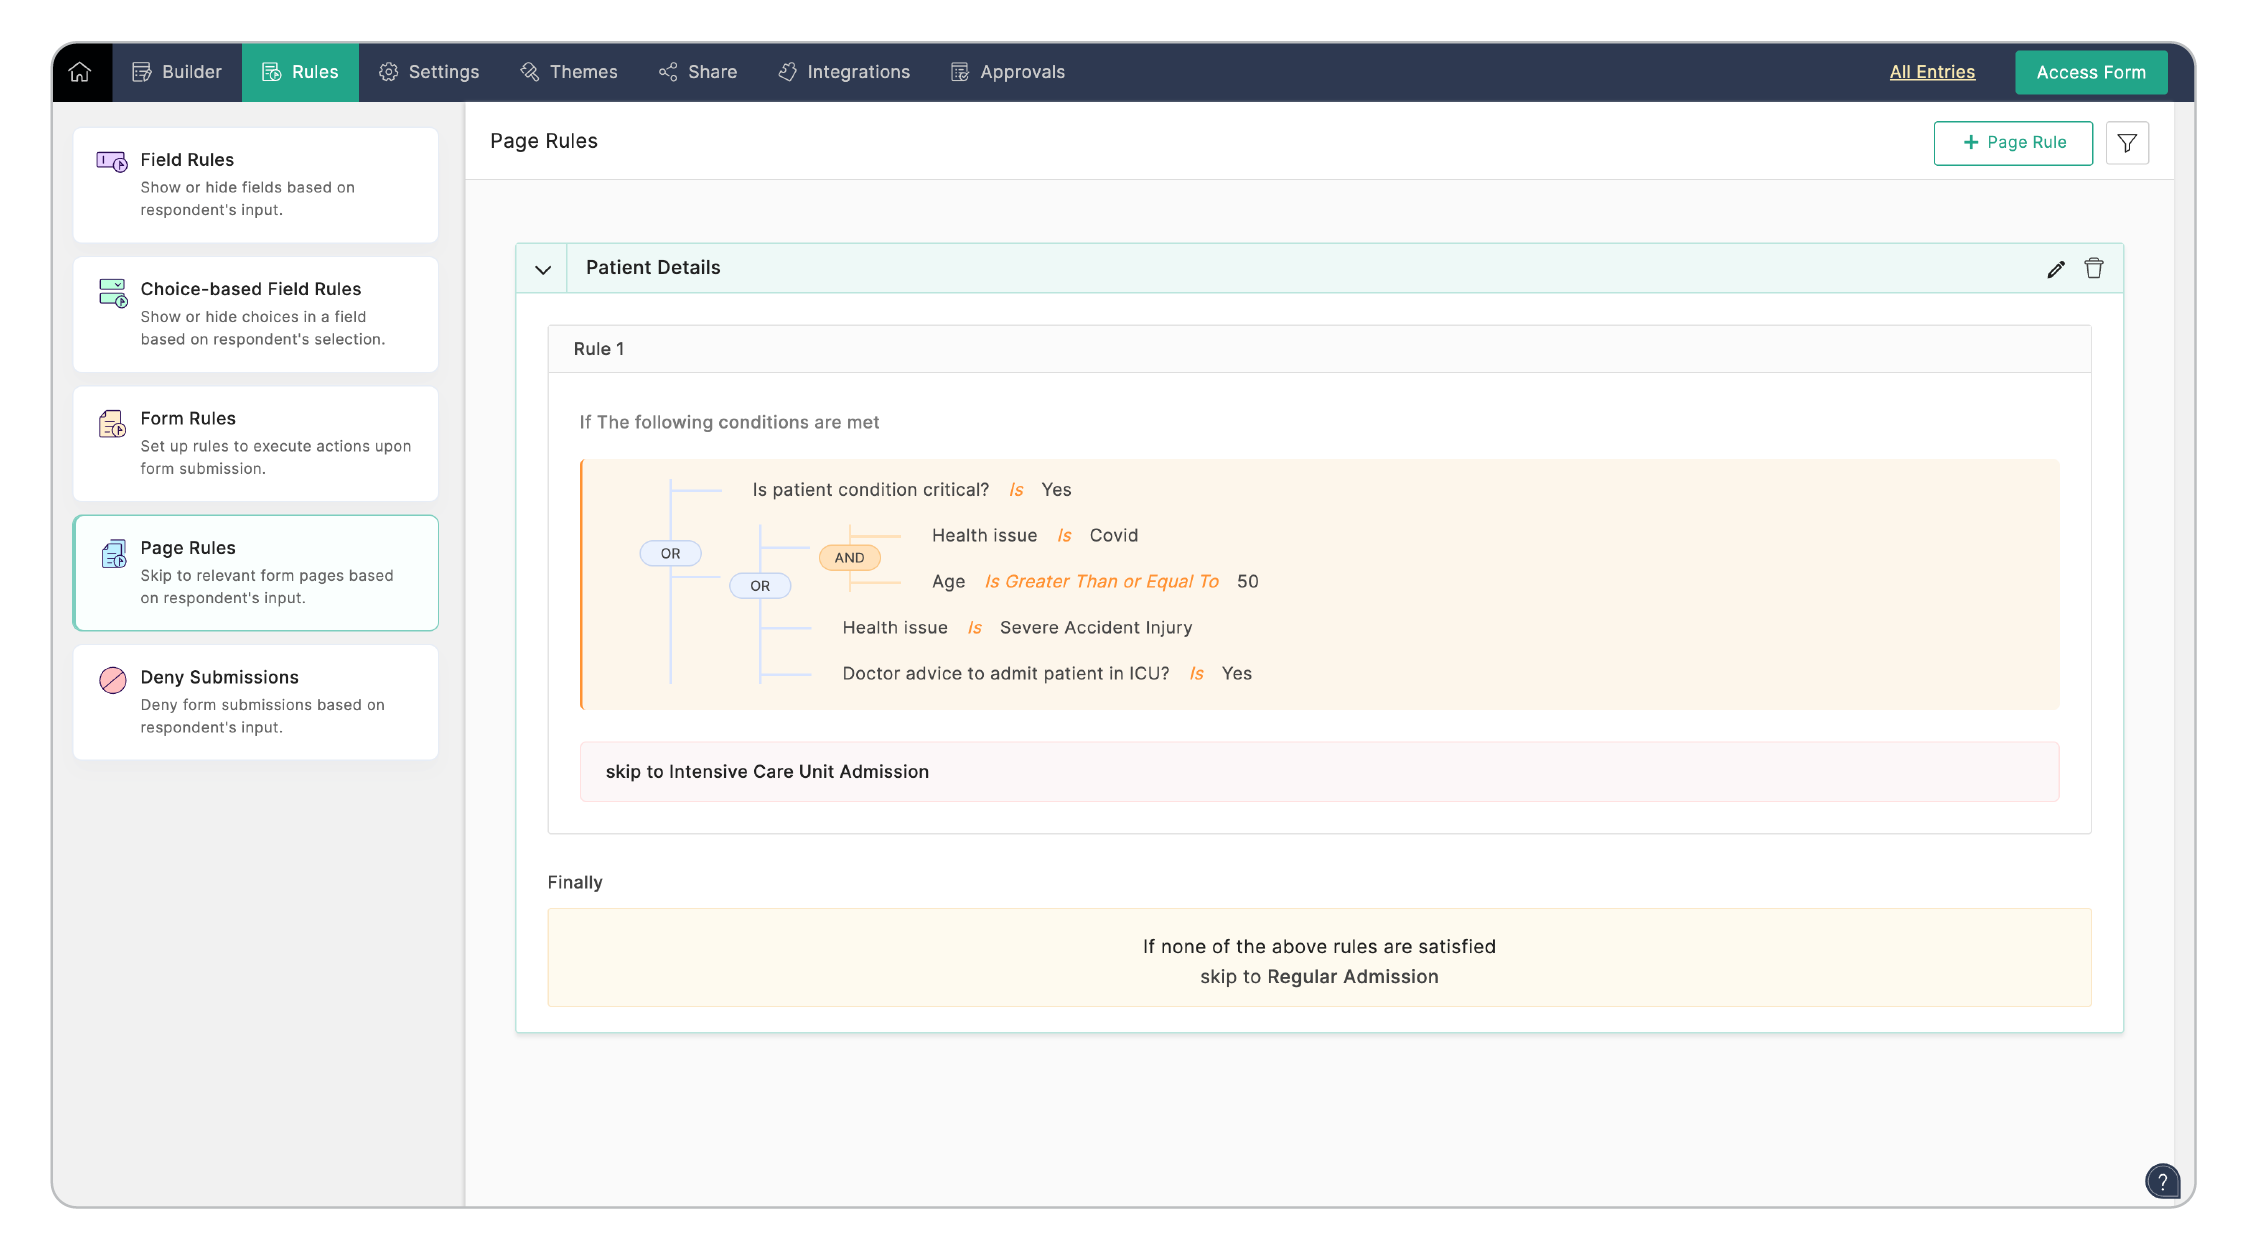
Task: Open help question mark icon
Action: (x=2161, y=1181)
